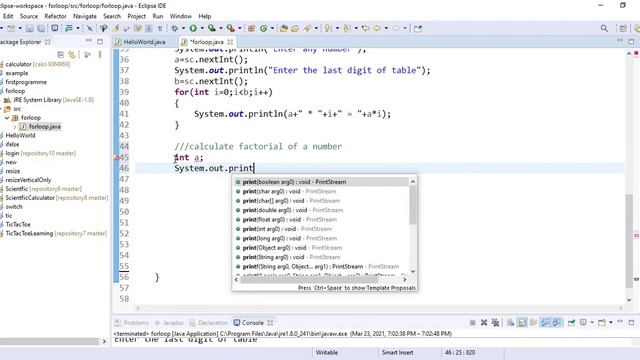Click the Save All icon
This screenshot has height=360, width=640.
coord(41,28)
